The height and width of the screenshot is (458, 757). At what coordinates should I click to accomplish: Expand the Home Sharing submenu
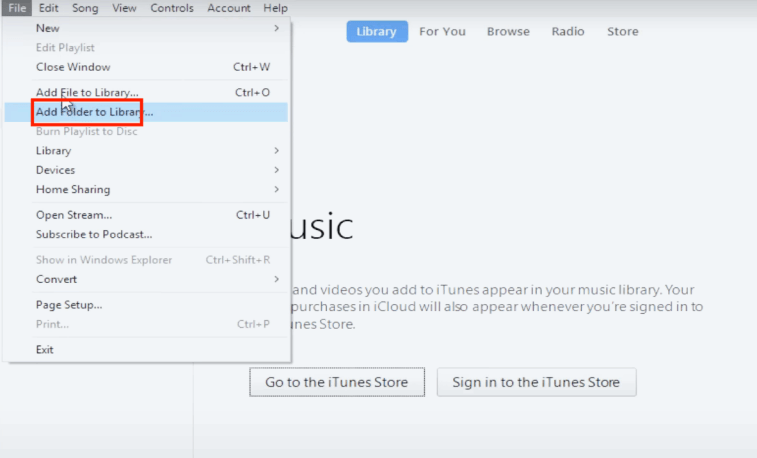click(x=146, y=189)
